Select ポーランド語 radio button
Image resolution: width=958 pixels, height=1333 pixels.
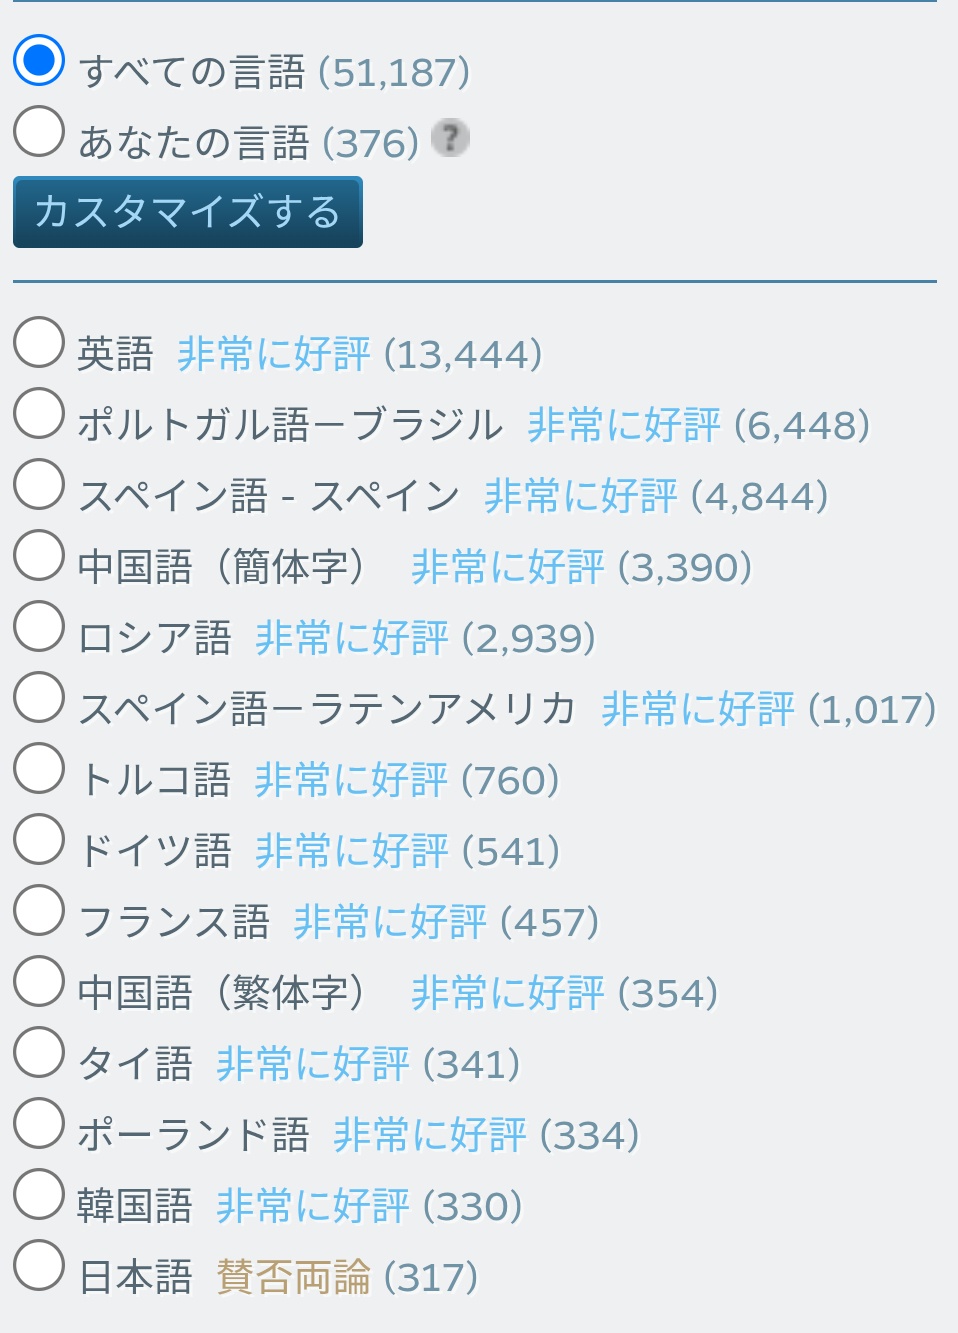(39, 1123)
